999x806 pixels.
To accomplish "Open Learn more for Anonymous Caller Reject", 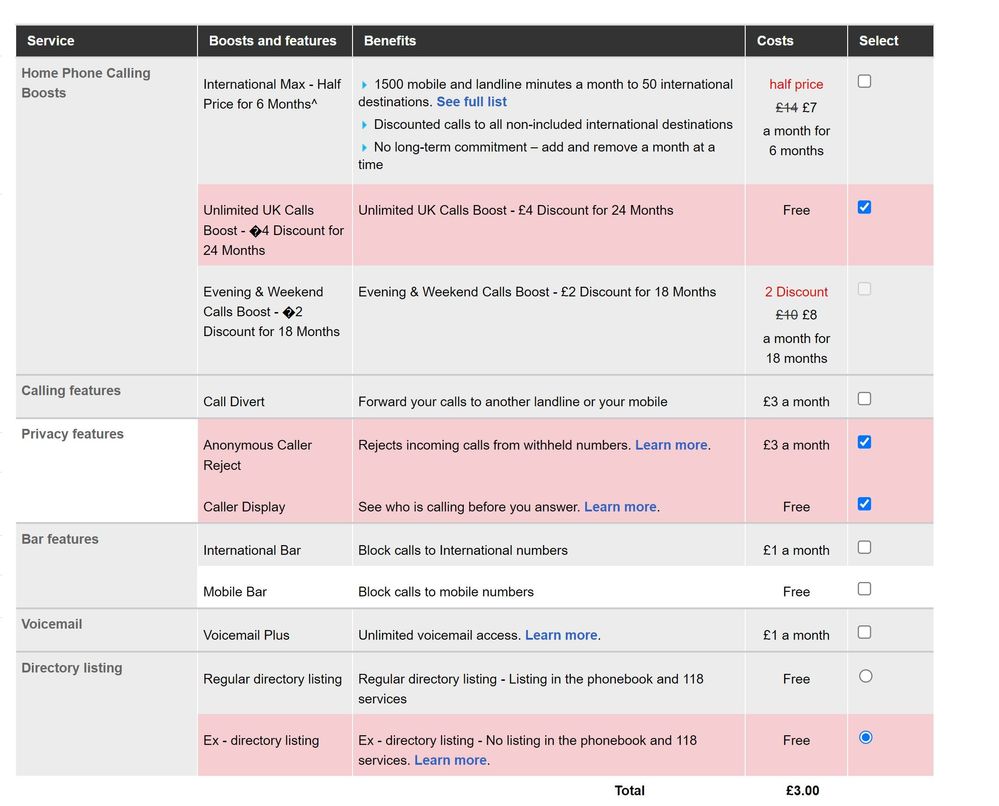I will point(671,445).
